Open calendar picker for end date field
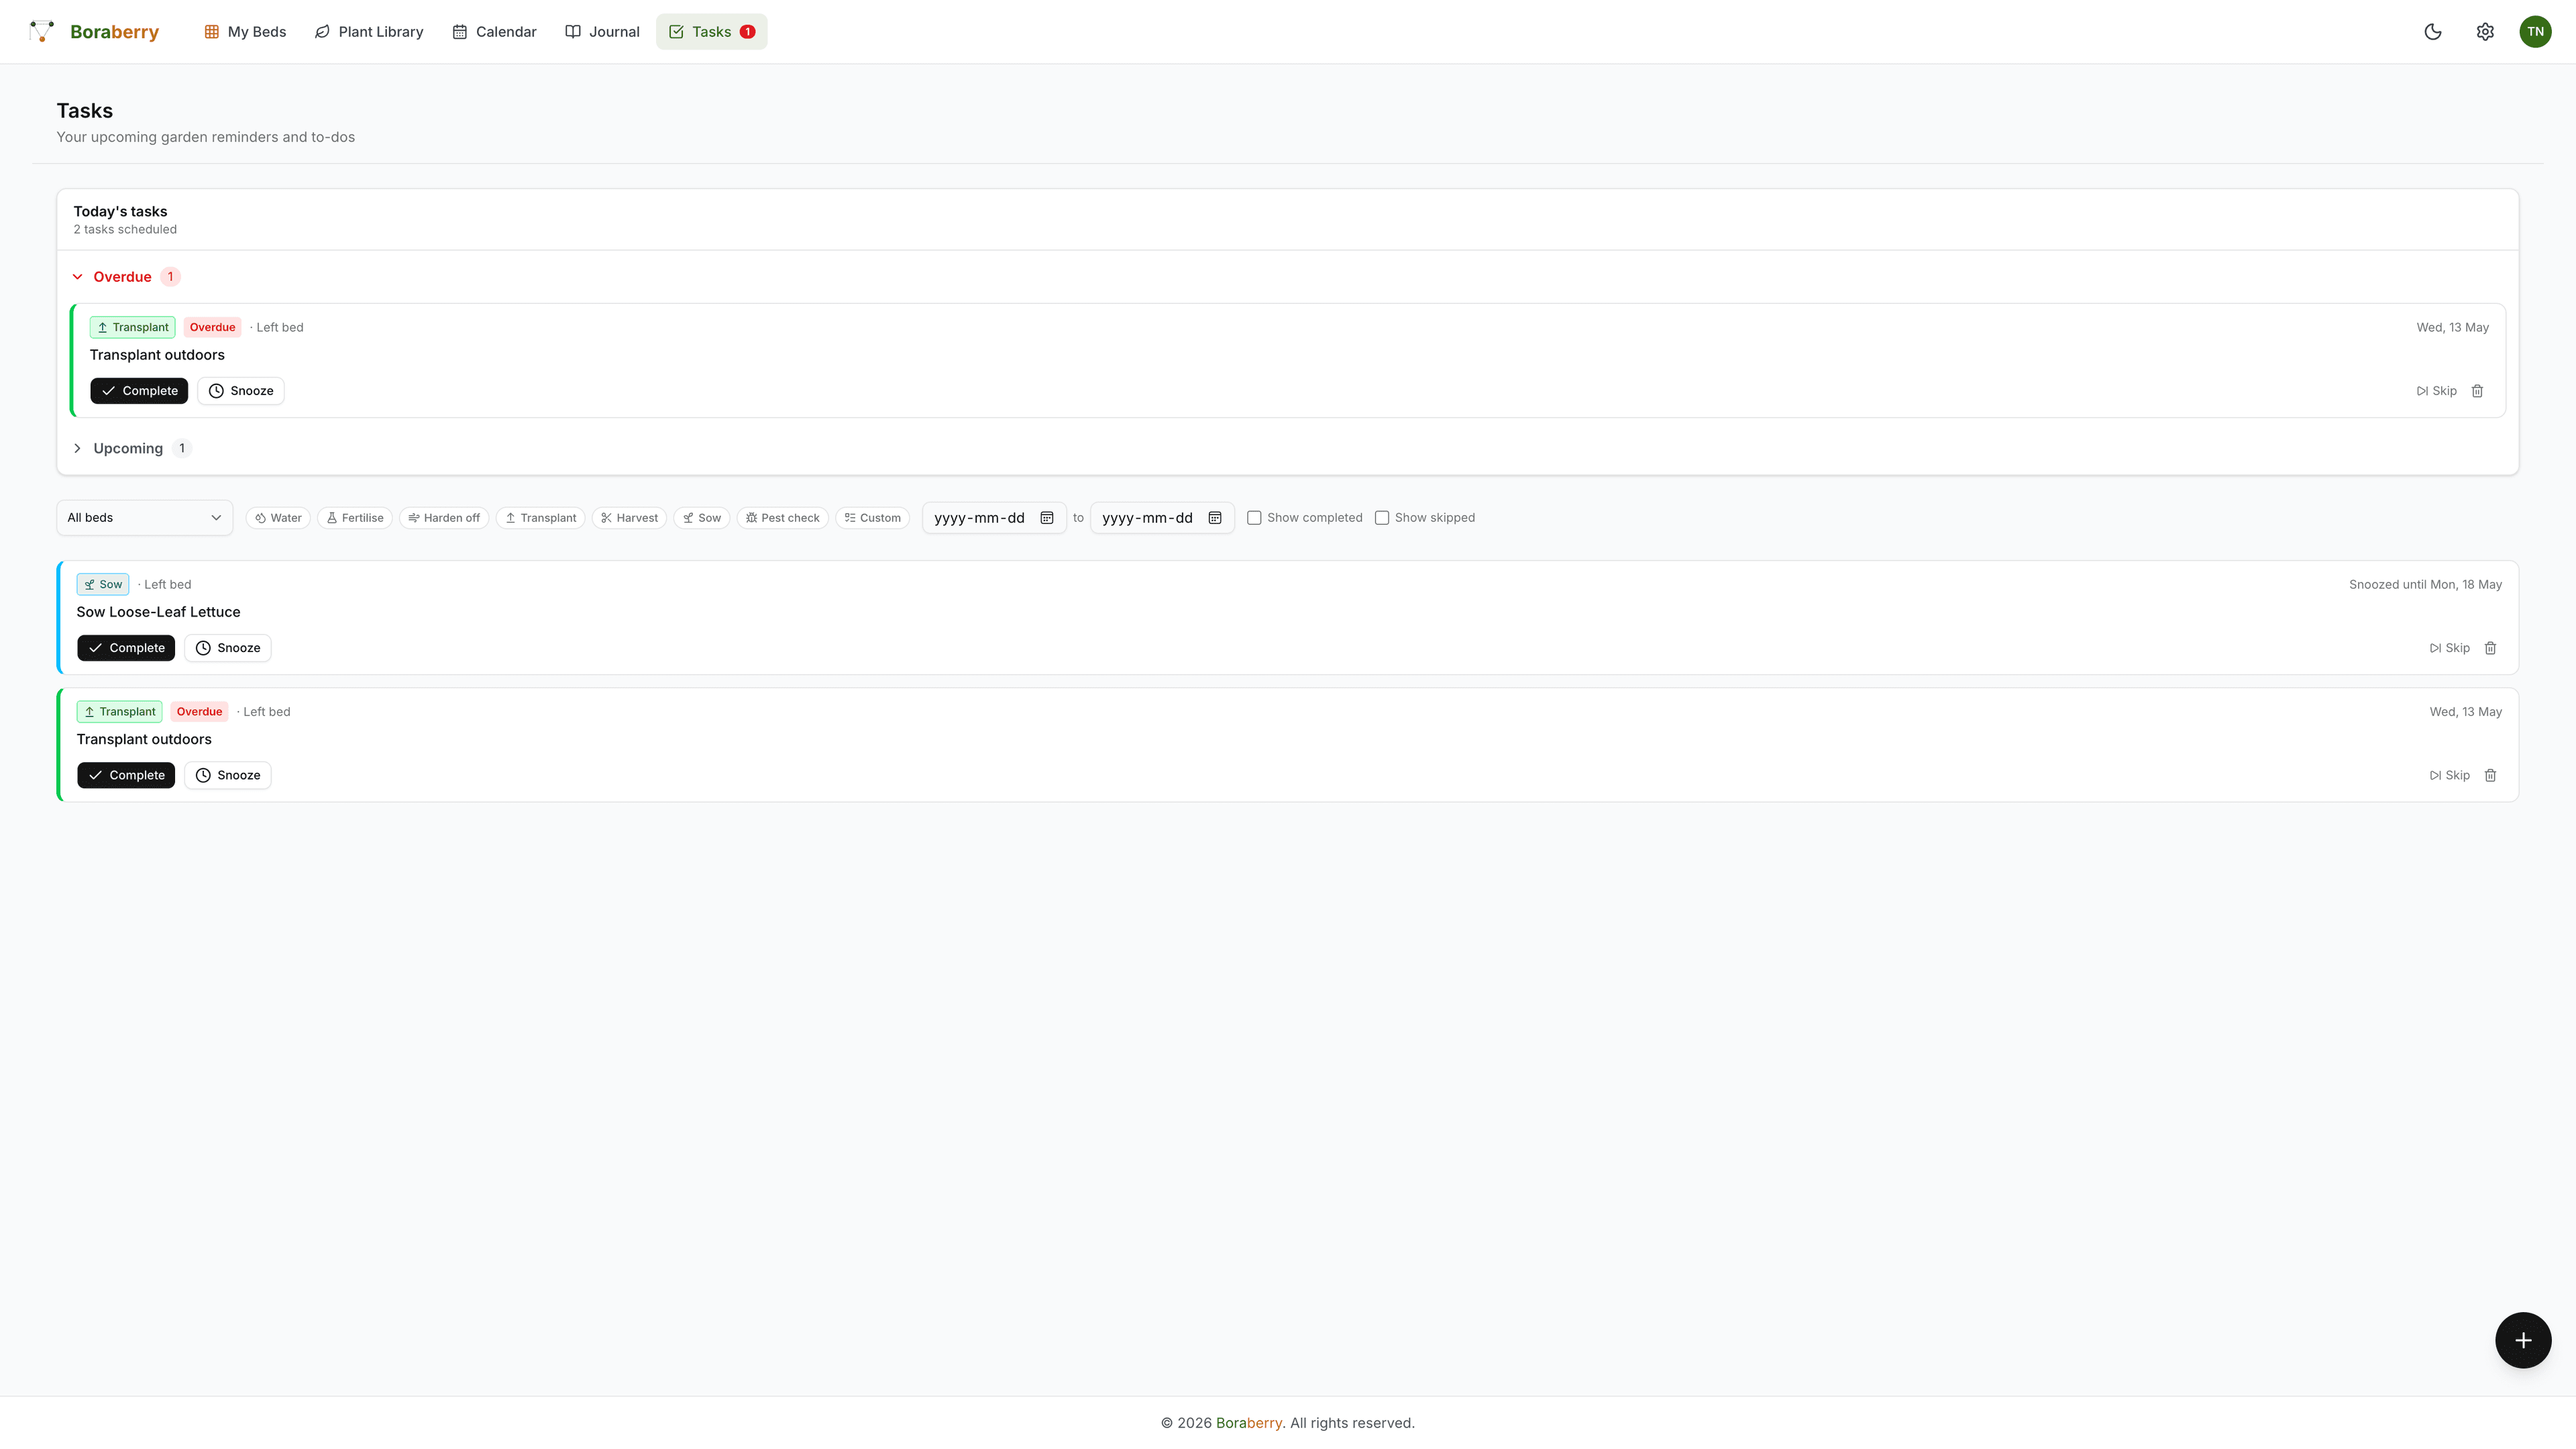The image size is (2576, 1449). coord(1215,518)
